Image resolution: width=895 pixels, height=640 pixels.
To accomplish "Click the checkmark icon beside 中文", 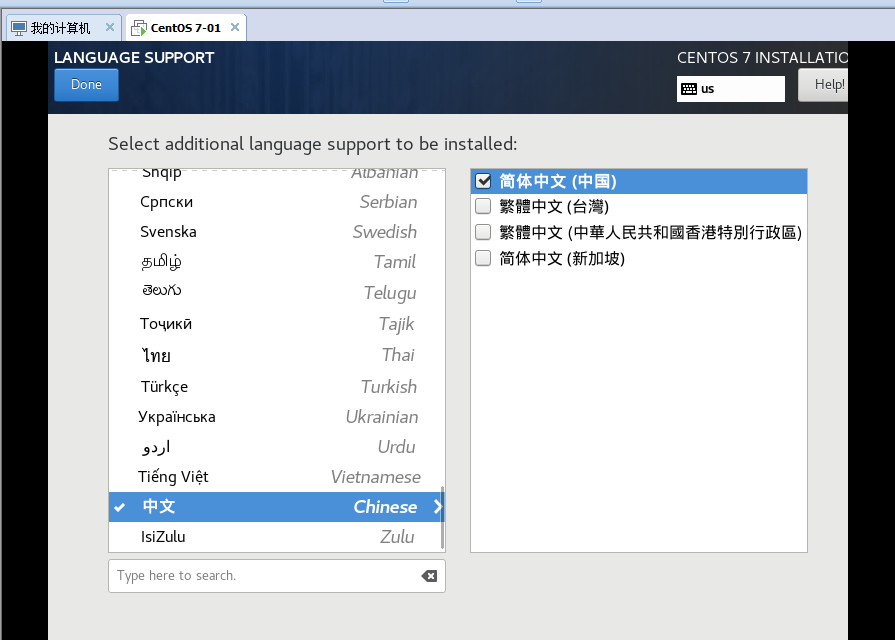I will coord(119,507).
